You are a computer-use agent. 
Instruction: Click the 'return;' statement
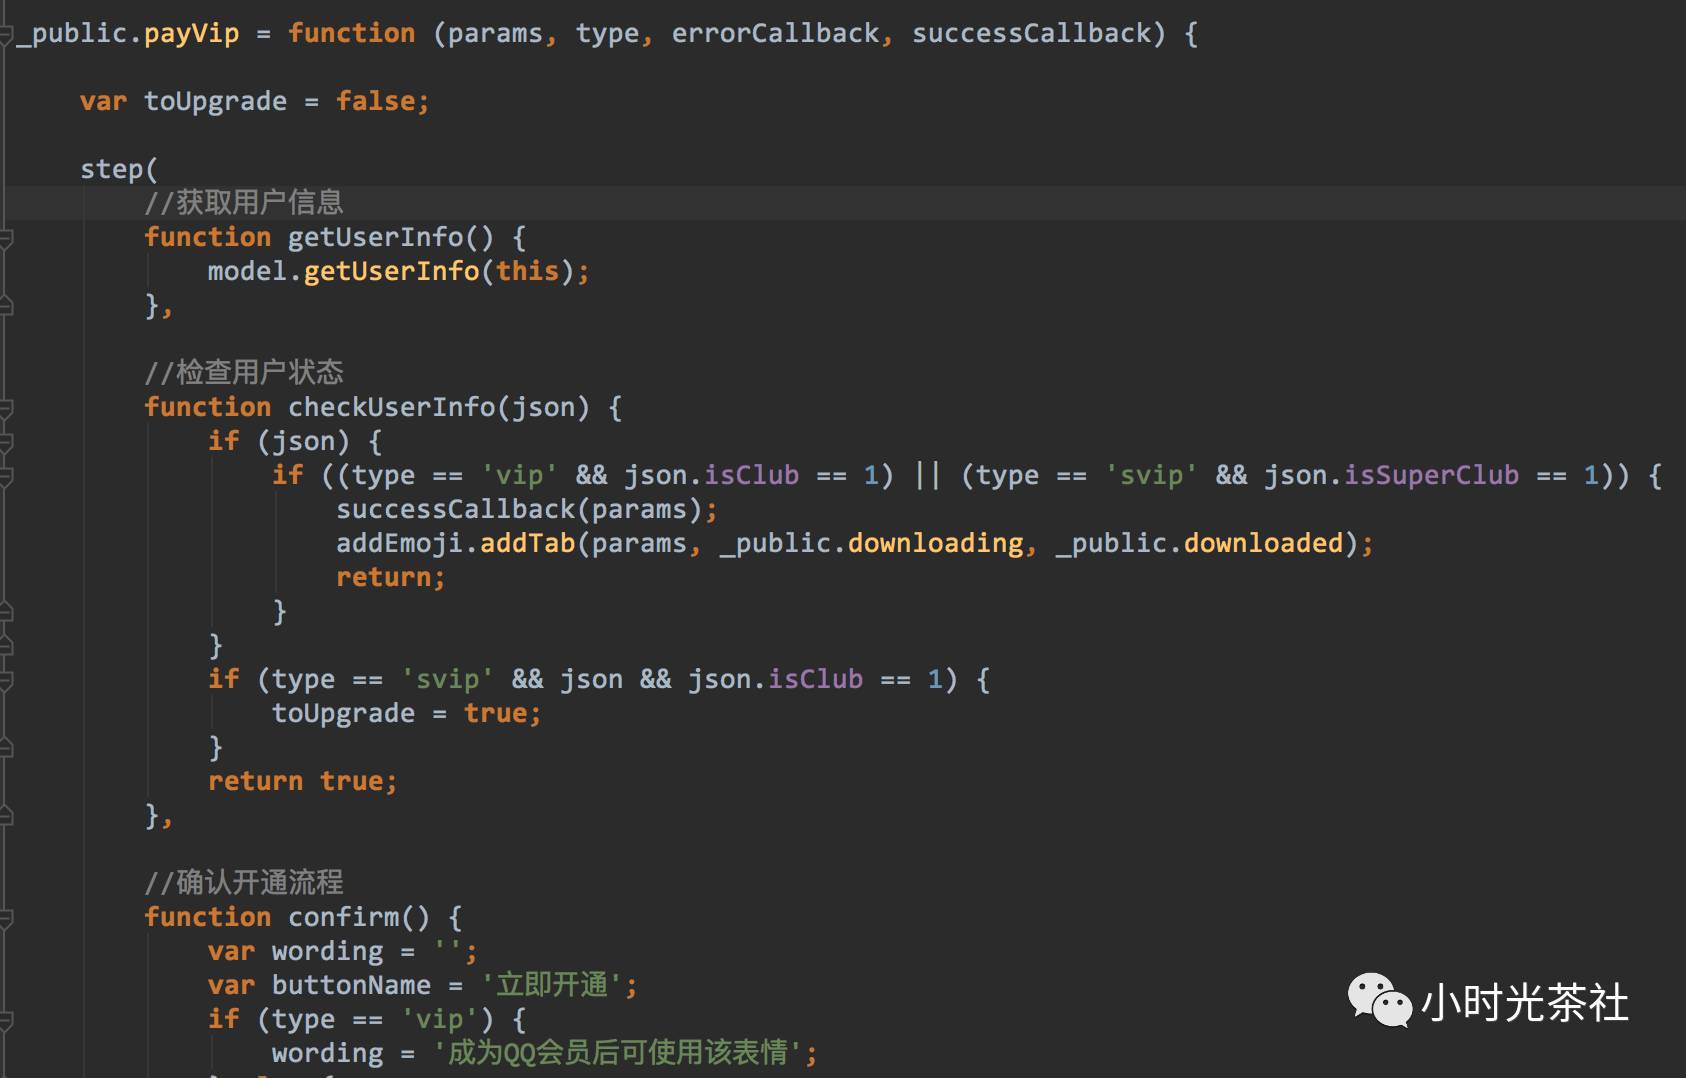391,578
